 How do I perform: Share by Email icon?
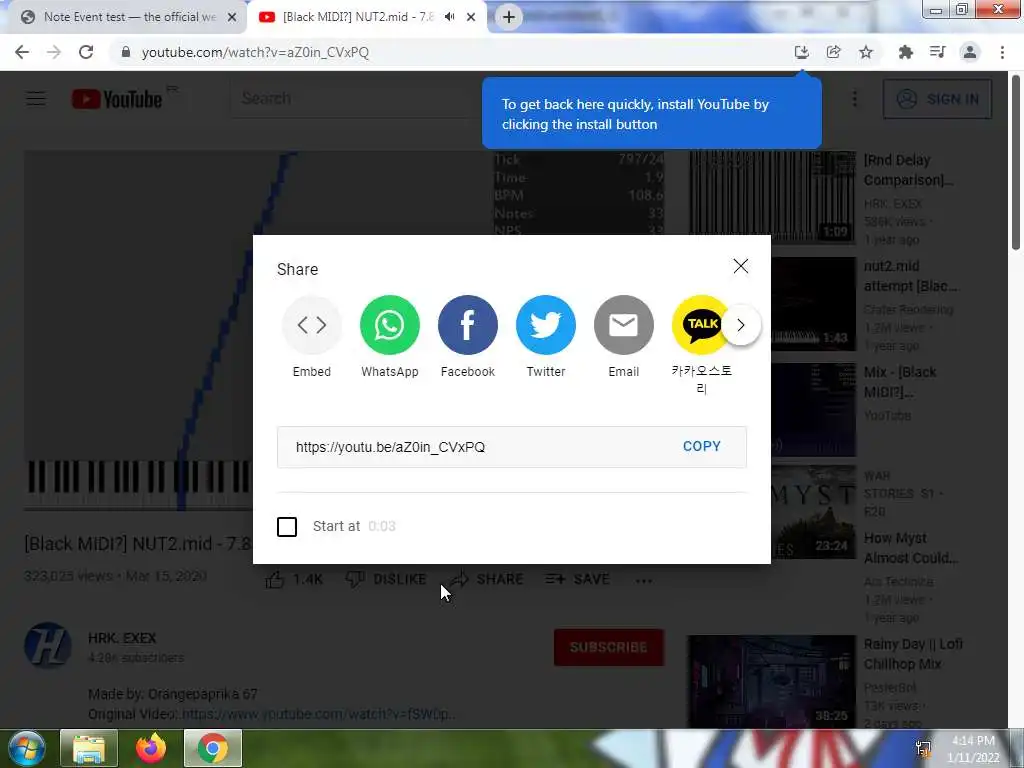pos(624,325)
